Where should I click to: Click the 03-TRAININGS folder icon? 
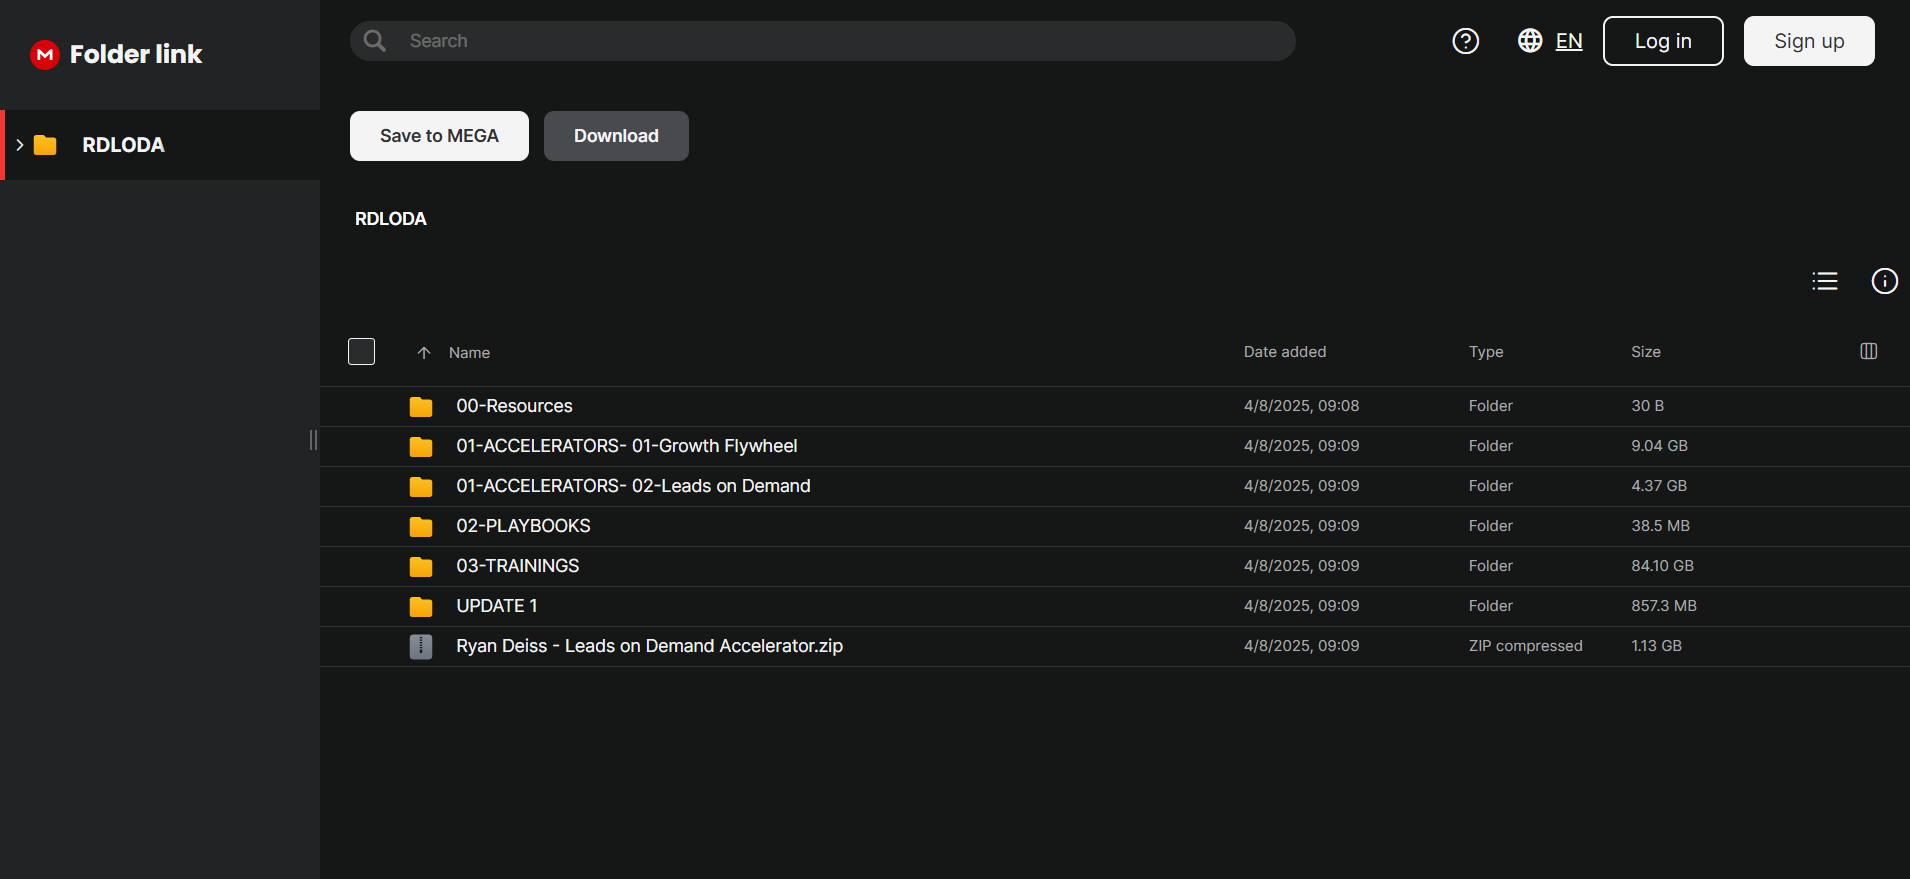421,567
